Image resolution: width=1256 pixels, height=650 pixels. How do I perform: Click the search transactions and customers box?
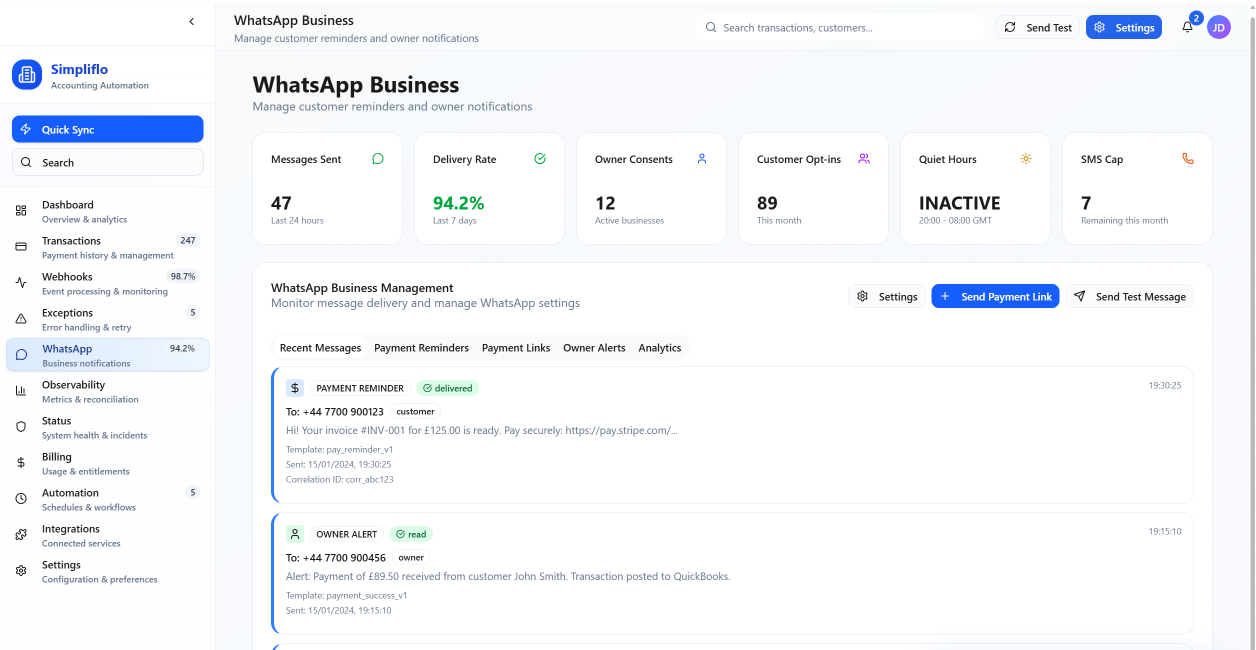click(840, 28)
